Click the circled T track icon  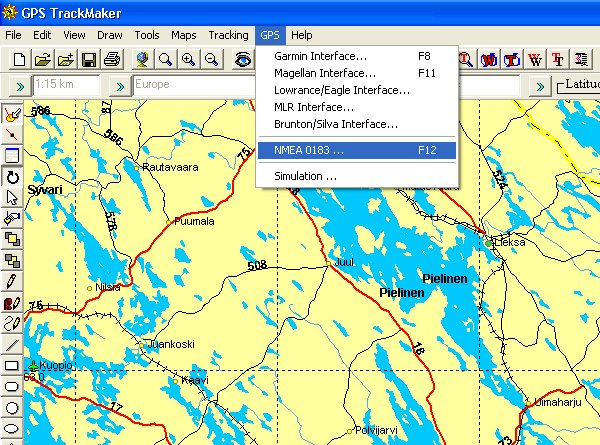coord(512,60)
